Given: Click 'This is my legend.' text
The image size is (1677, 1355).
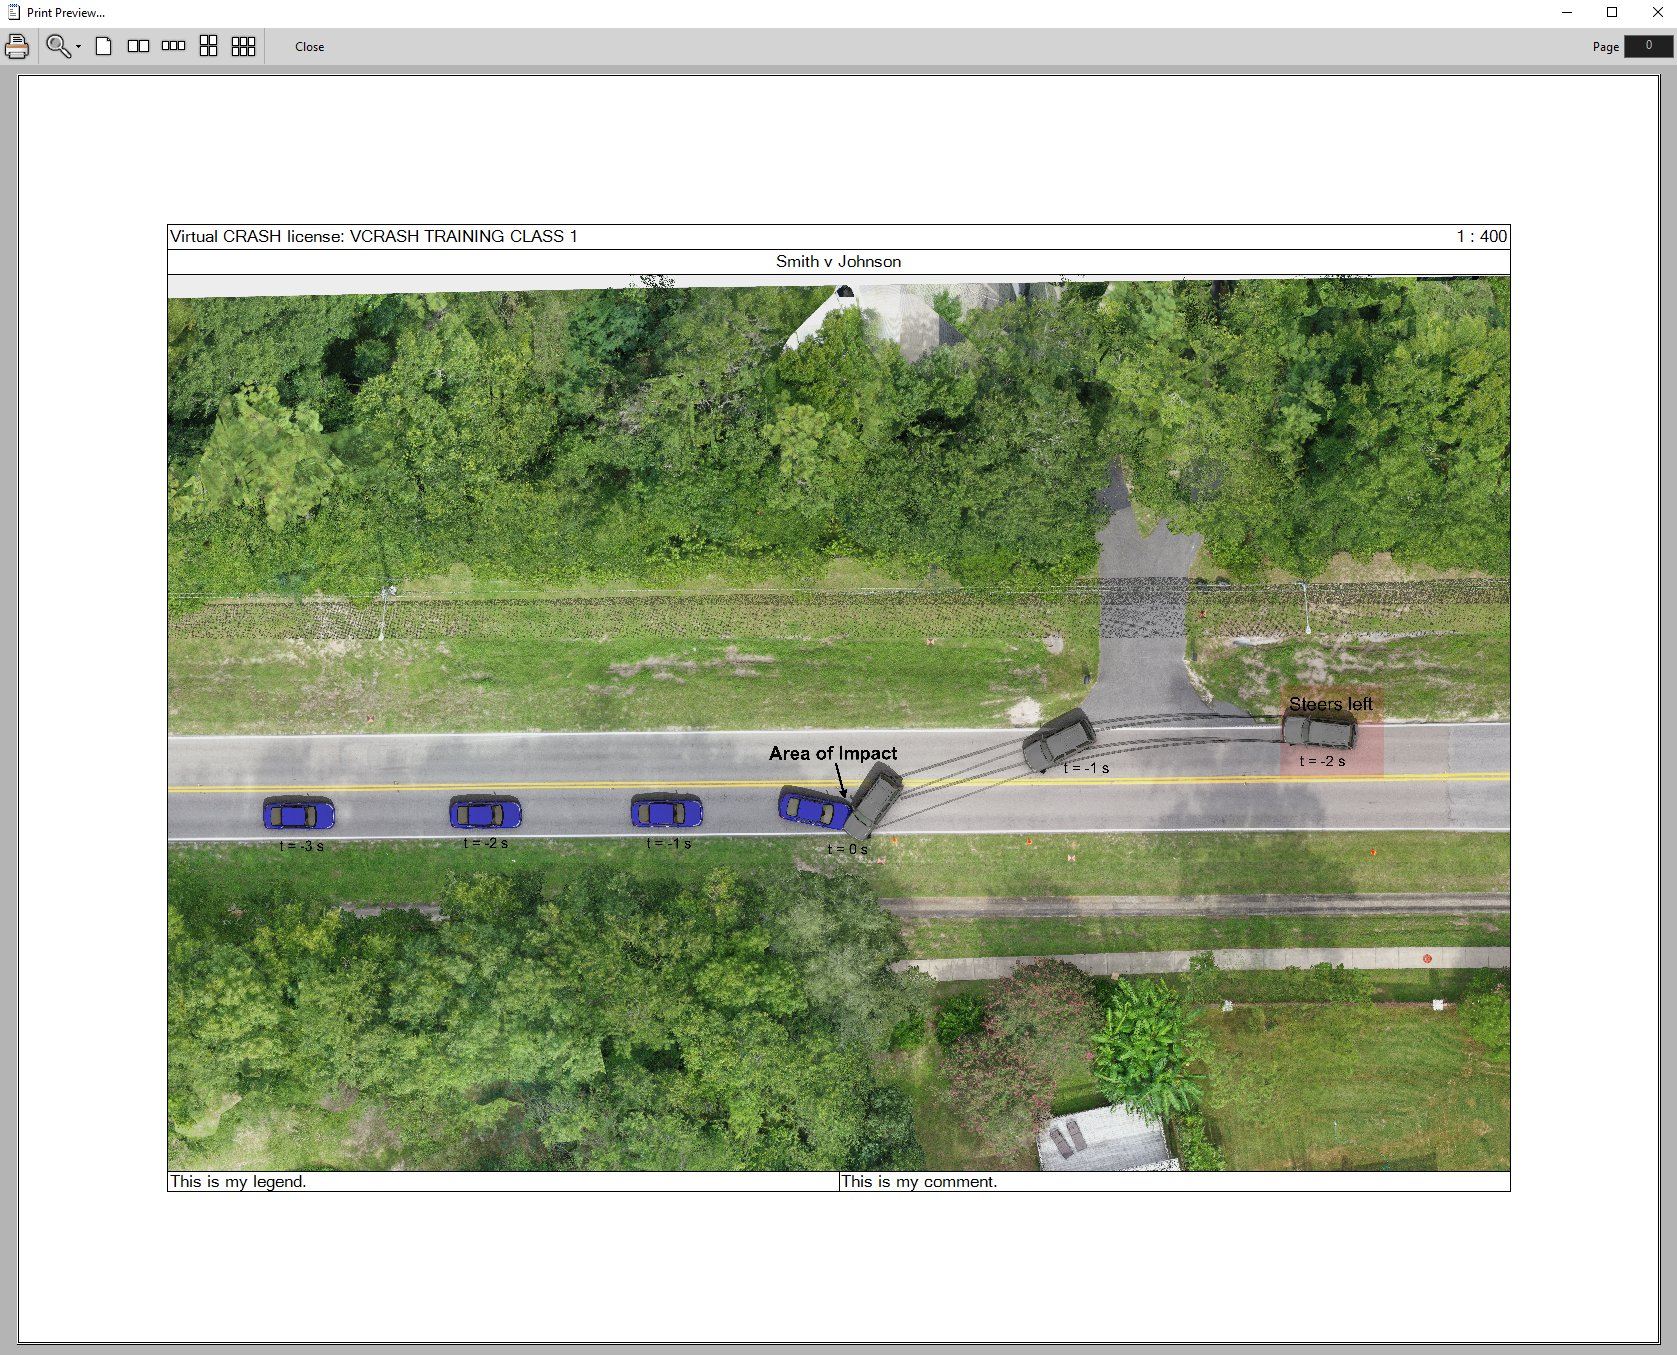Looking at the screenshot, I should [x=238, y=1182].
